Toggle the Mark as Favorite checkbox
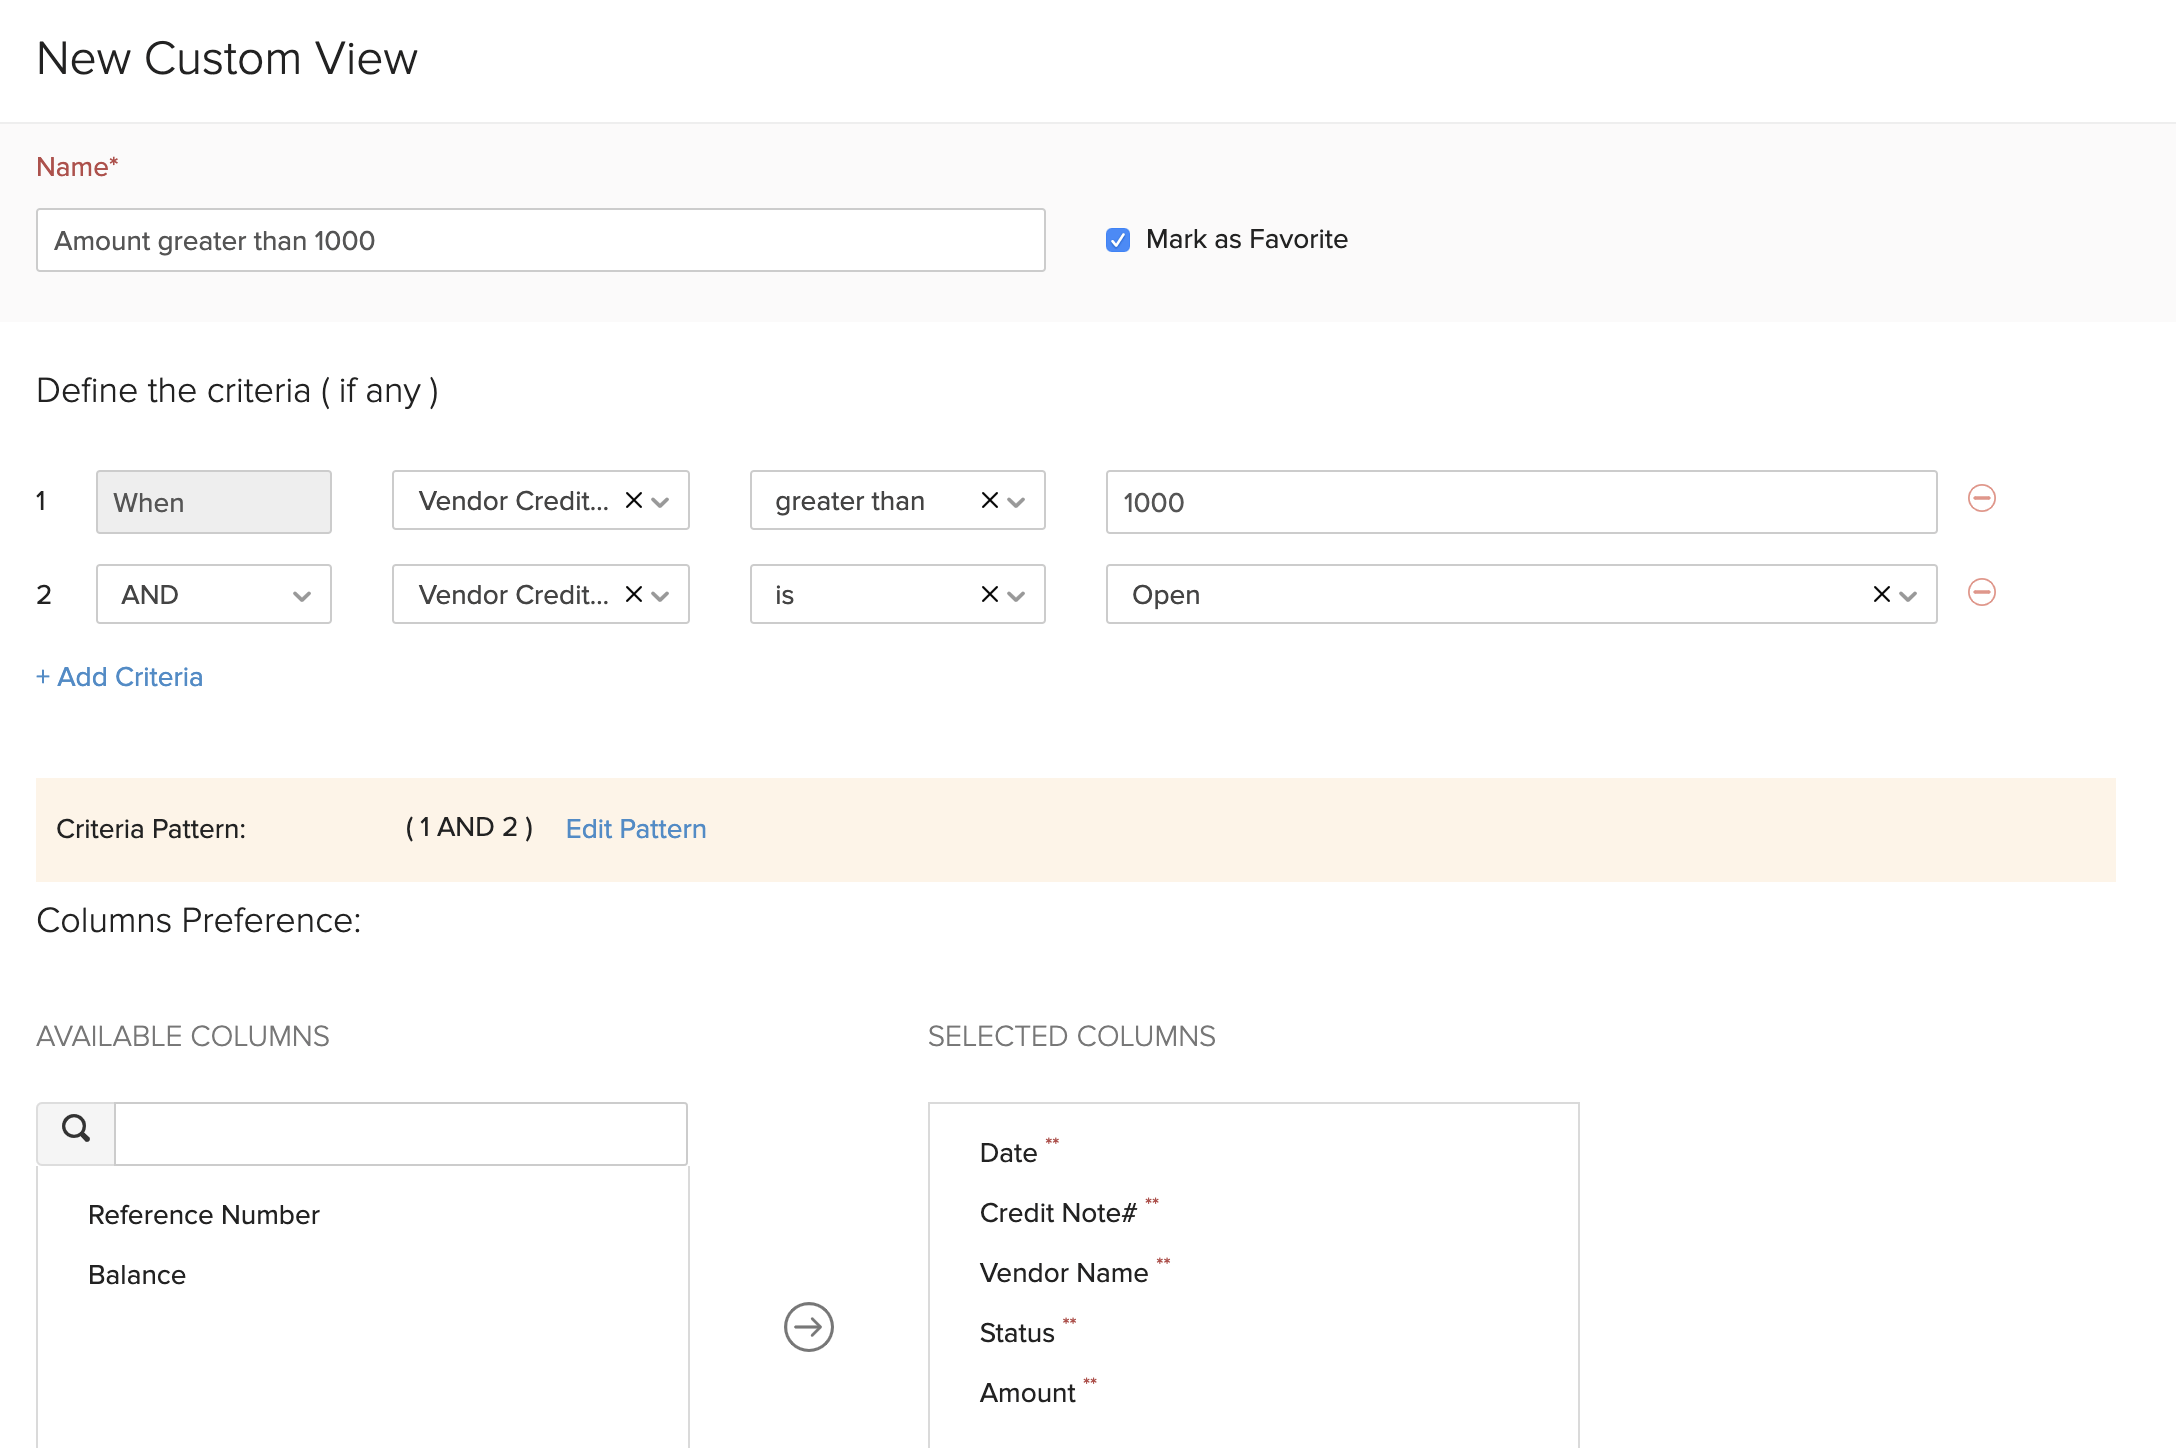Viewport: 2176px width, 1448px height. 1117,239
